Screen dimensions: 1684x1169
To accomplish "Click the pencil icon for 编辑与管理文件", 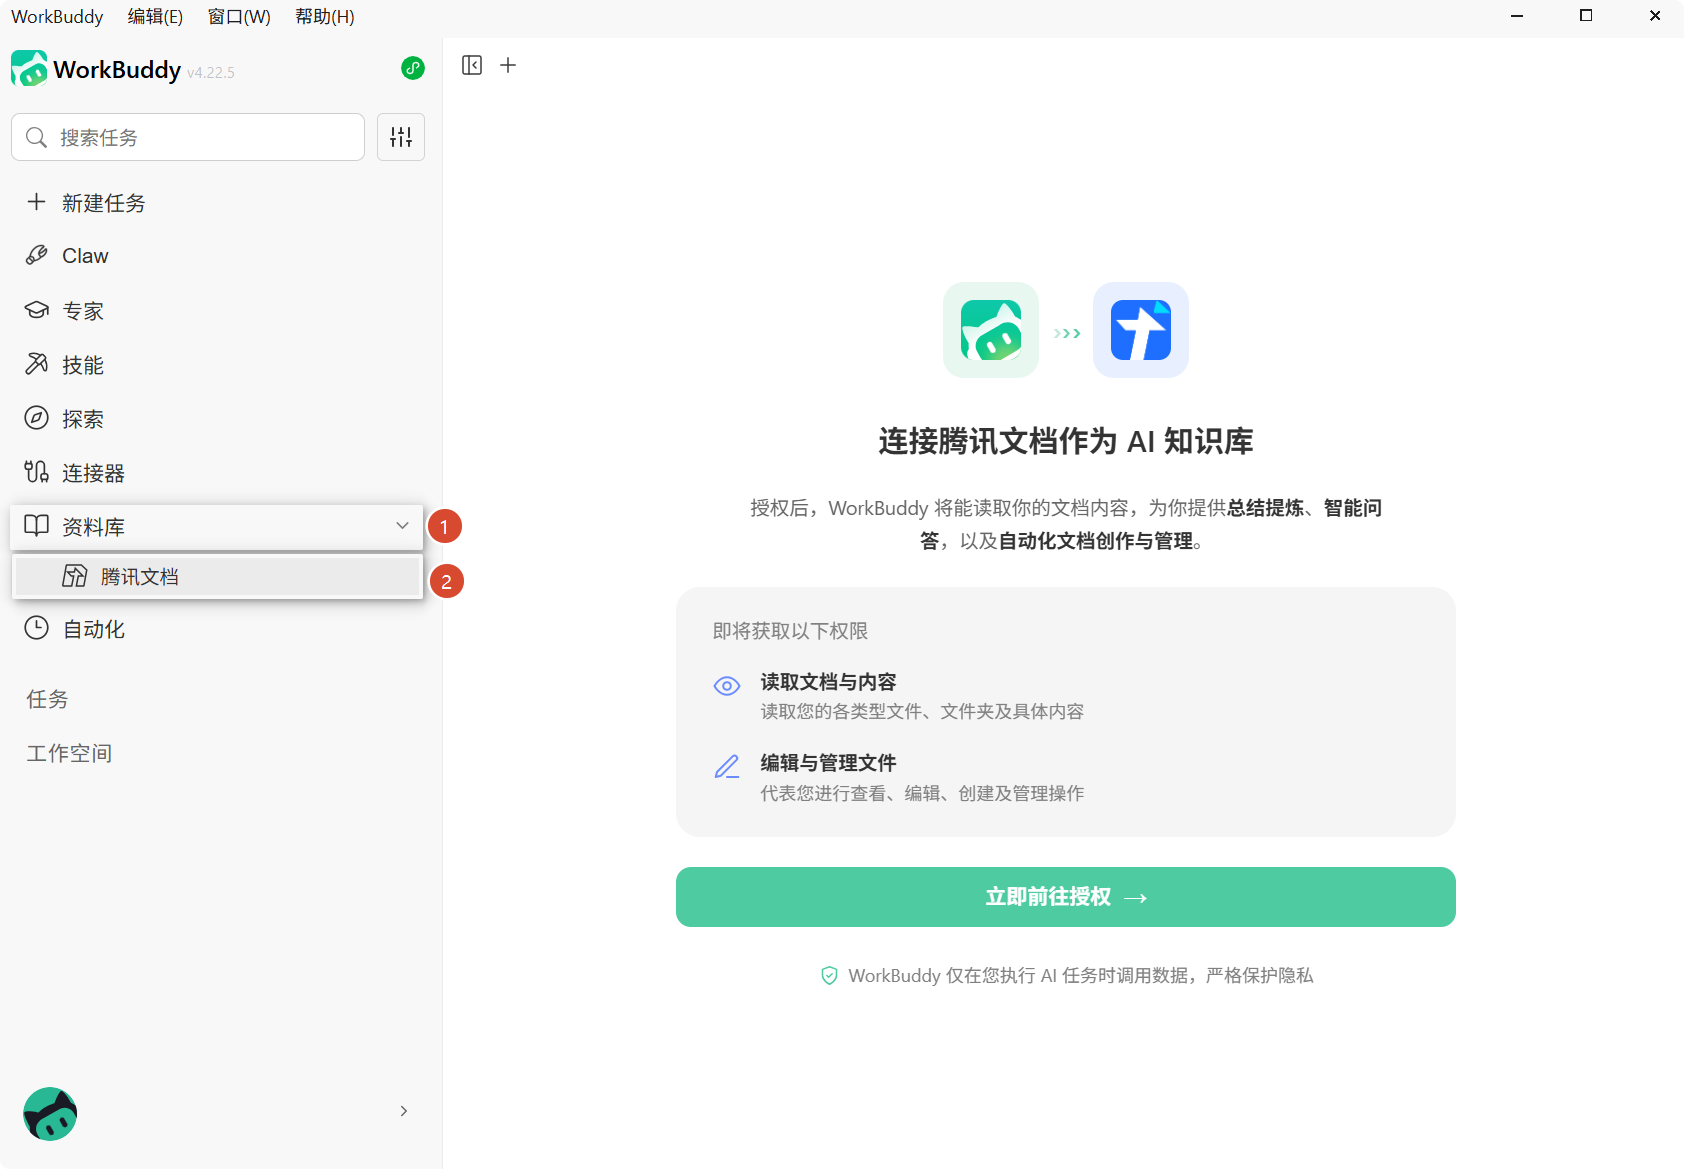I will coord(727,767).
